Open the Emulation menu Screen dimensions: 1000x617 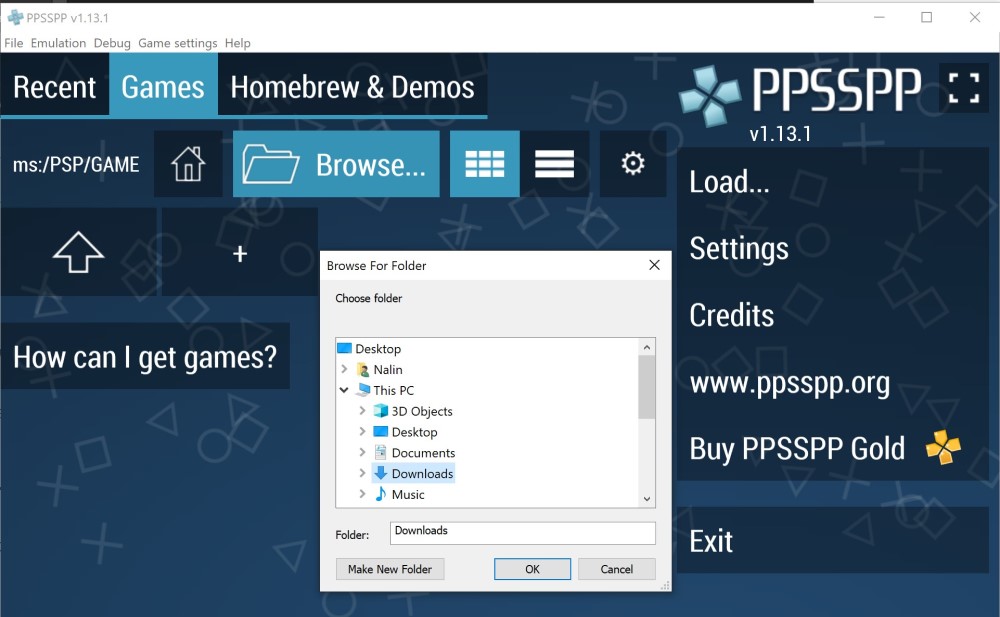click(x=58, y=43)
